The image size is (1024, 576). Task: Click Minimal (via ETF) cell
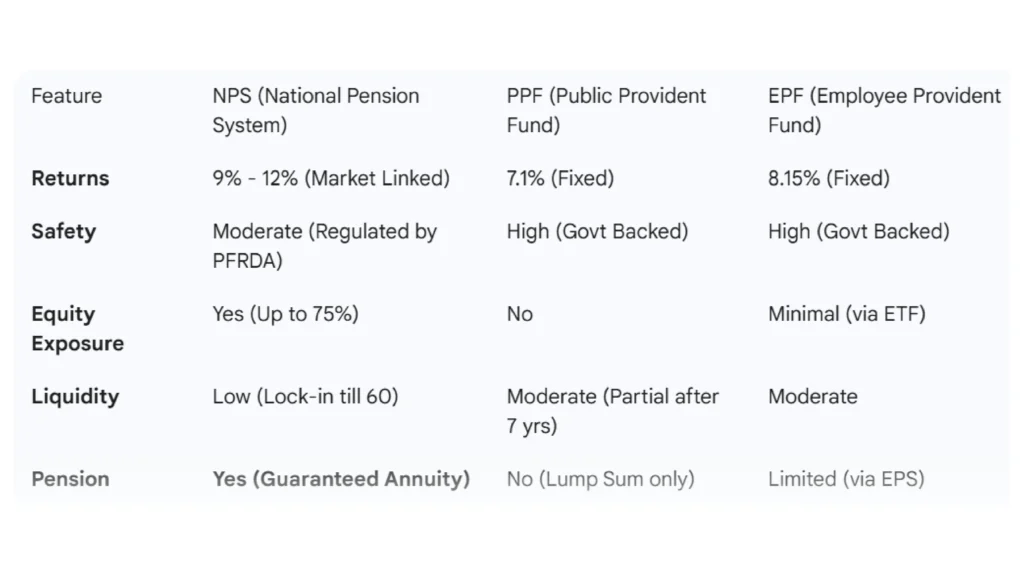pyautogui.click(x=846, y=314)
